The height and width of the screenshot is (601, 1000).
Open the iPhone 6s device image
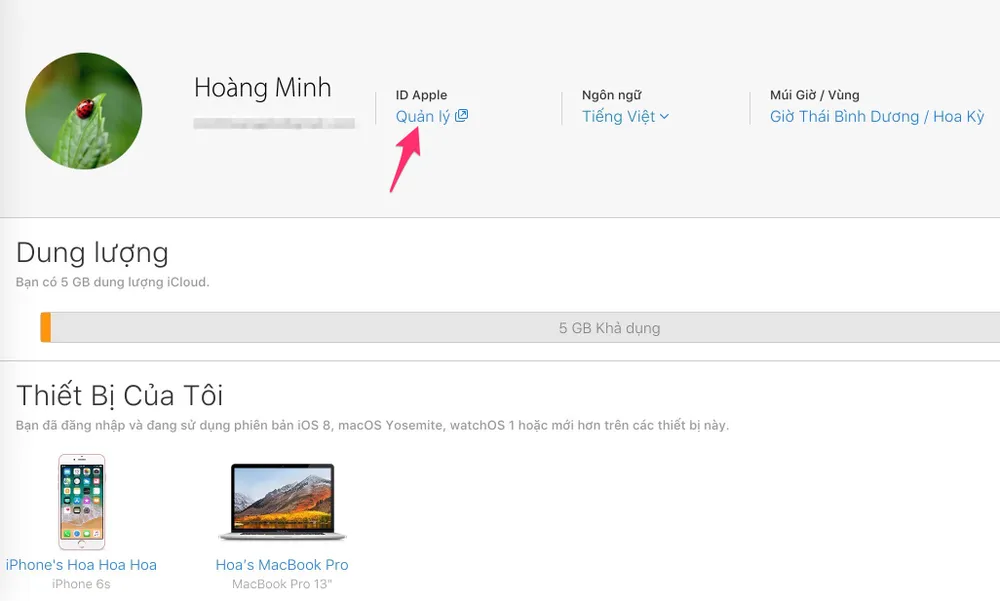tap(81, 501)
